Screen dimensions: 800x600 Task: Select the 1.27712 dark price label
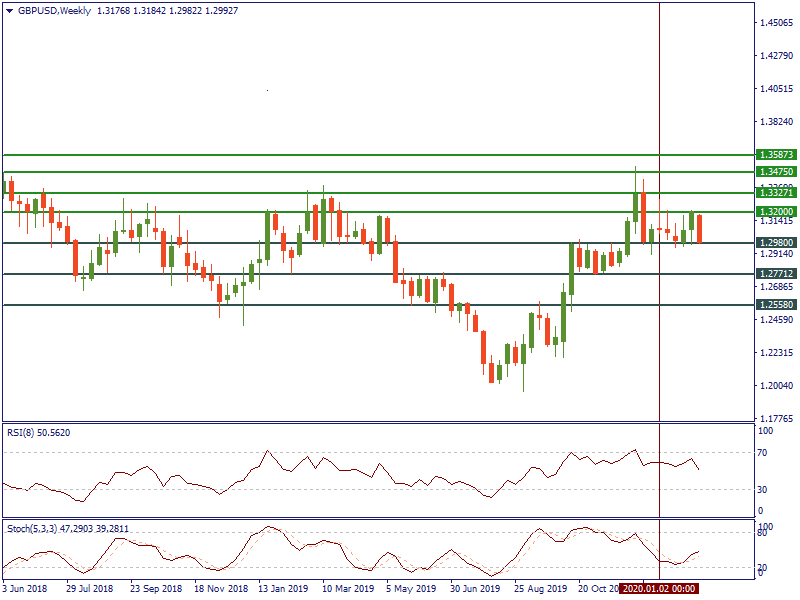(x=776, y=274)
